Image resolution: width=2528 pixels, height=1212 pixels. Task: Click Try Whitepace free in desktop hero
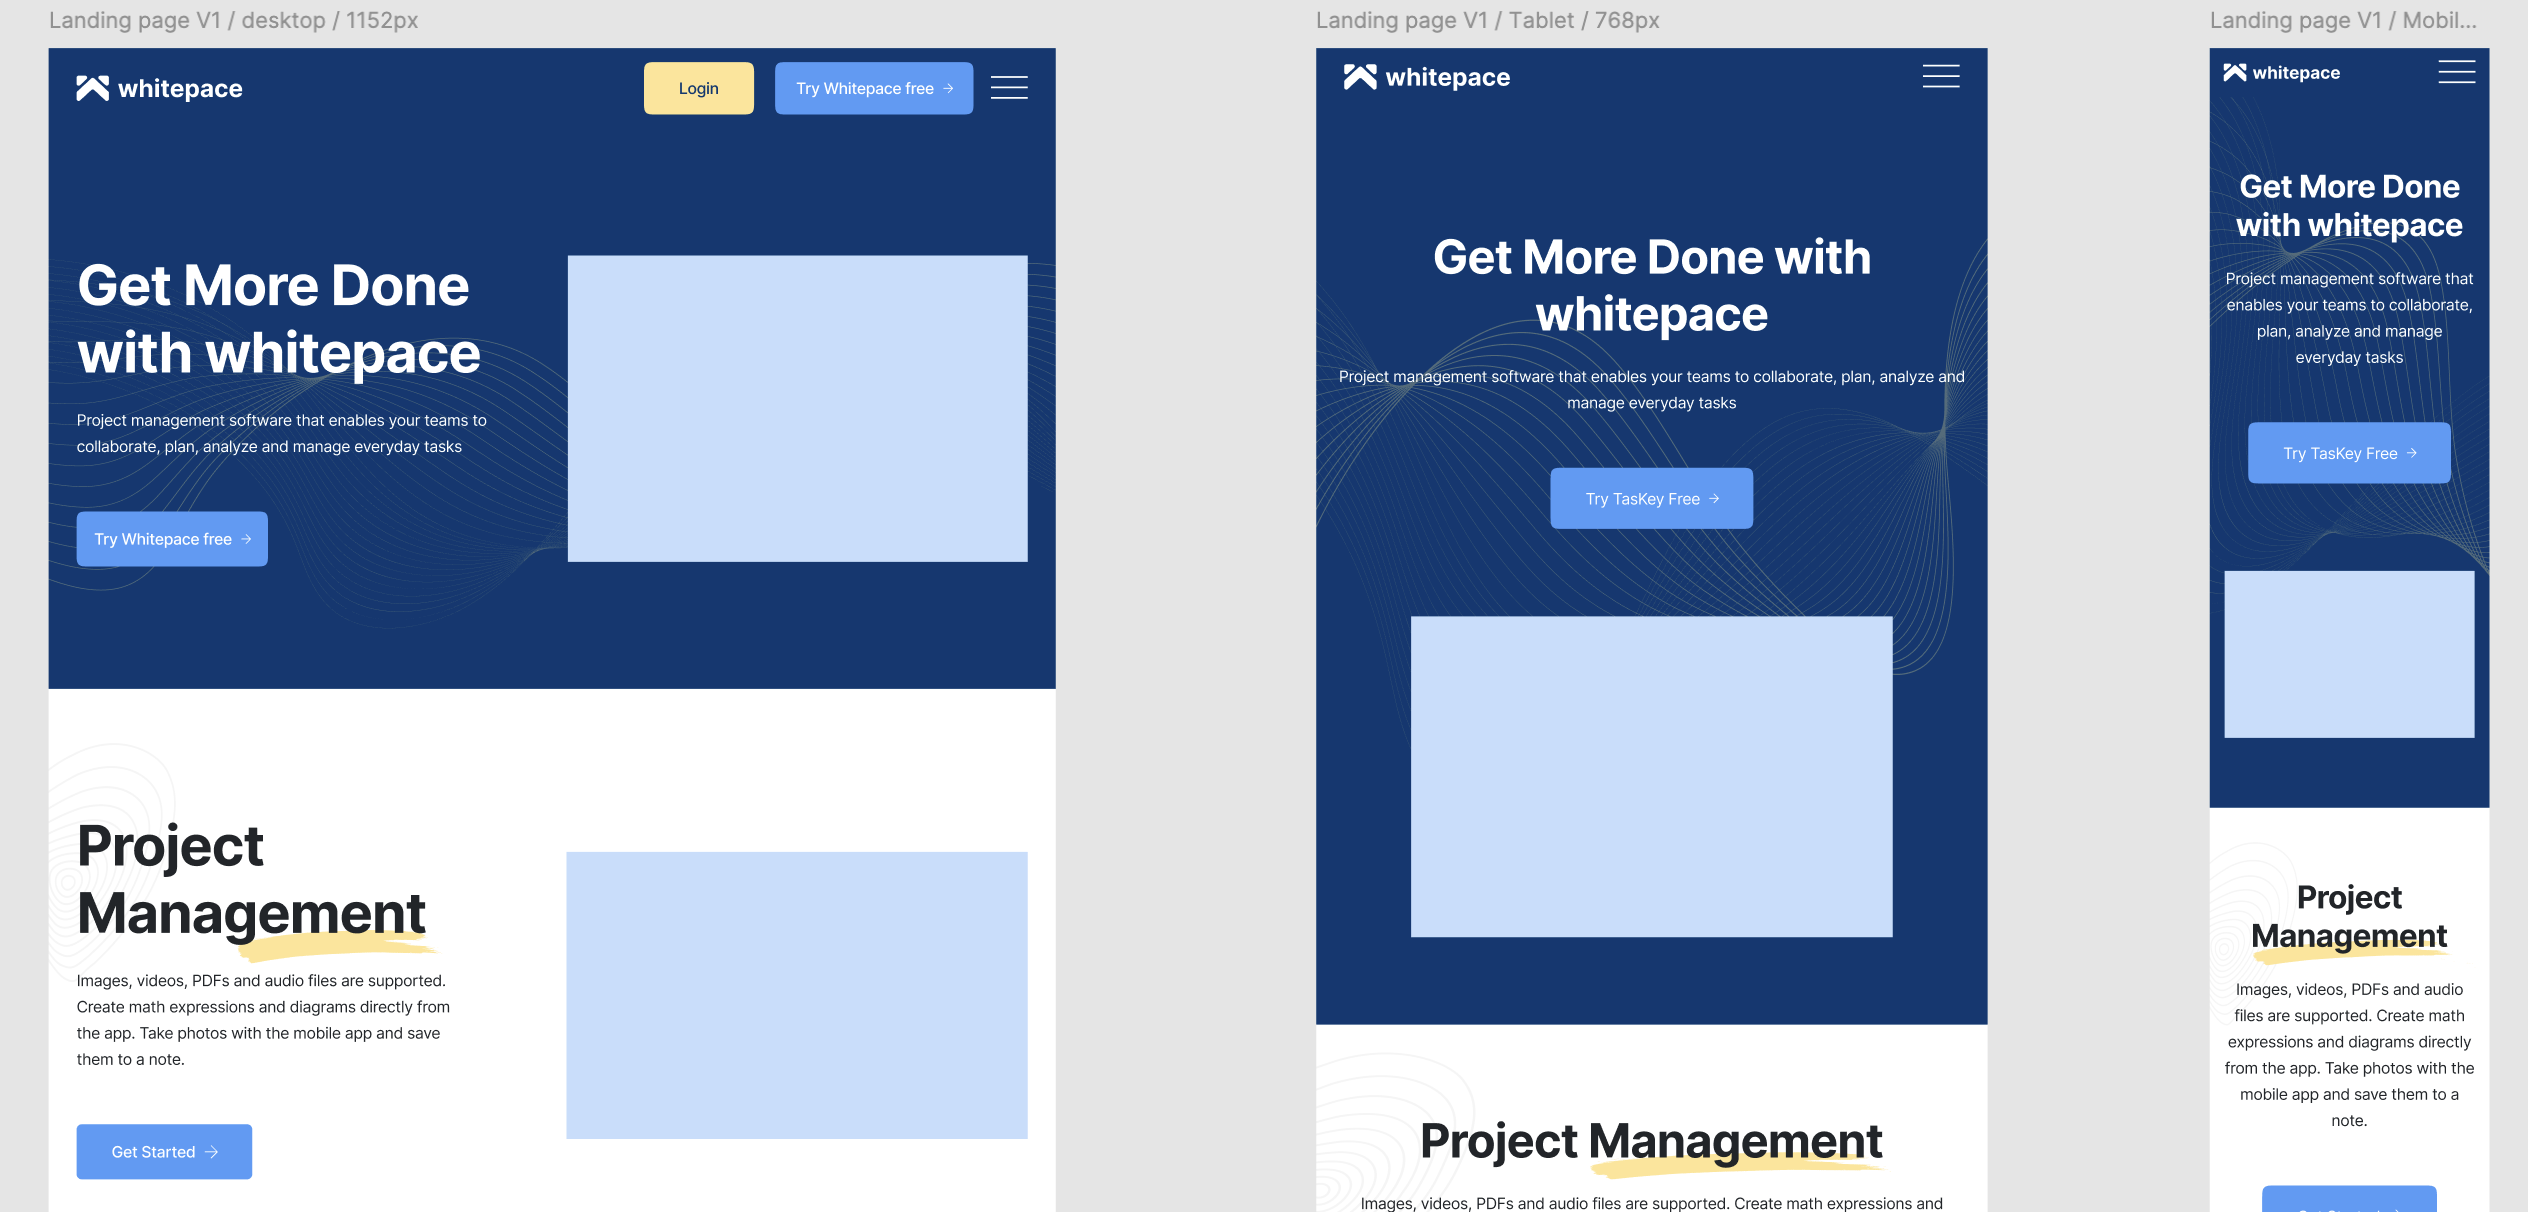pos(172,539)
